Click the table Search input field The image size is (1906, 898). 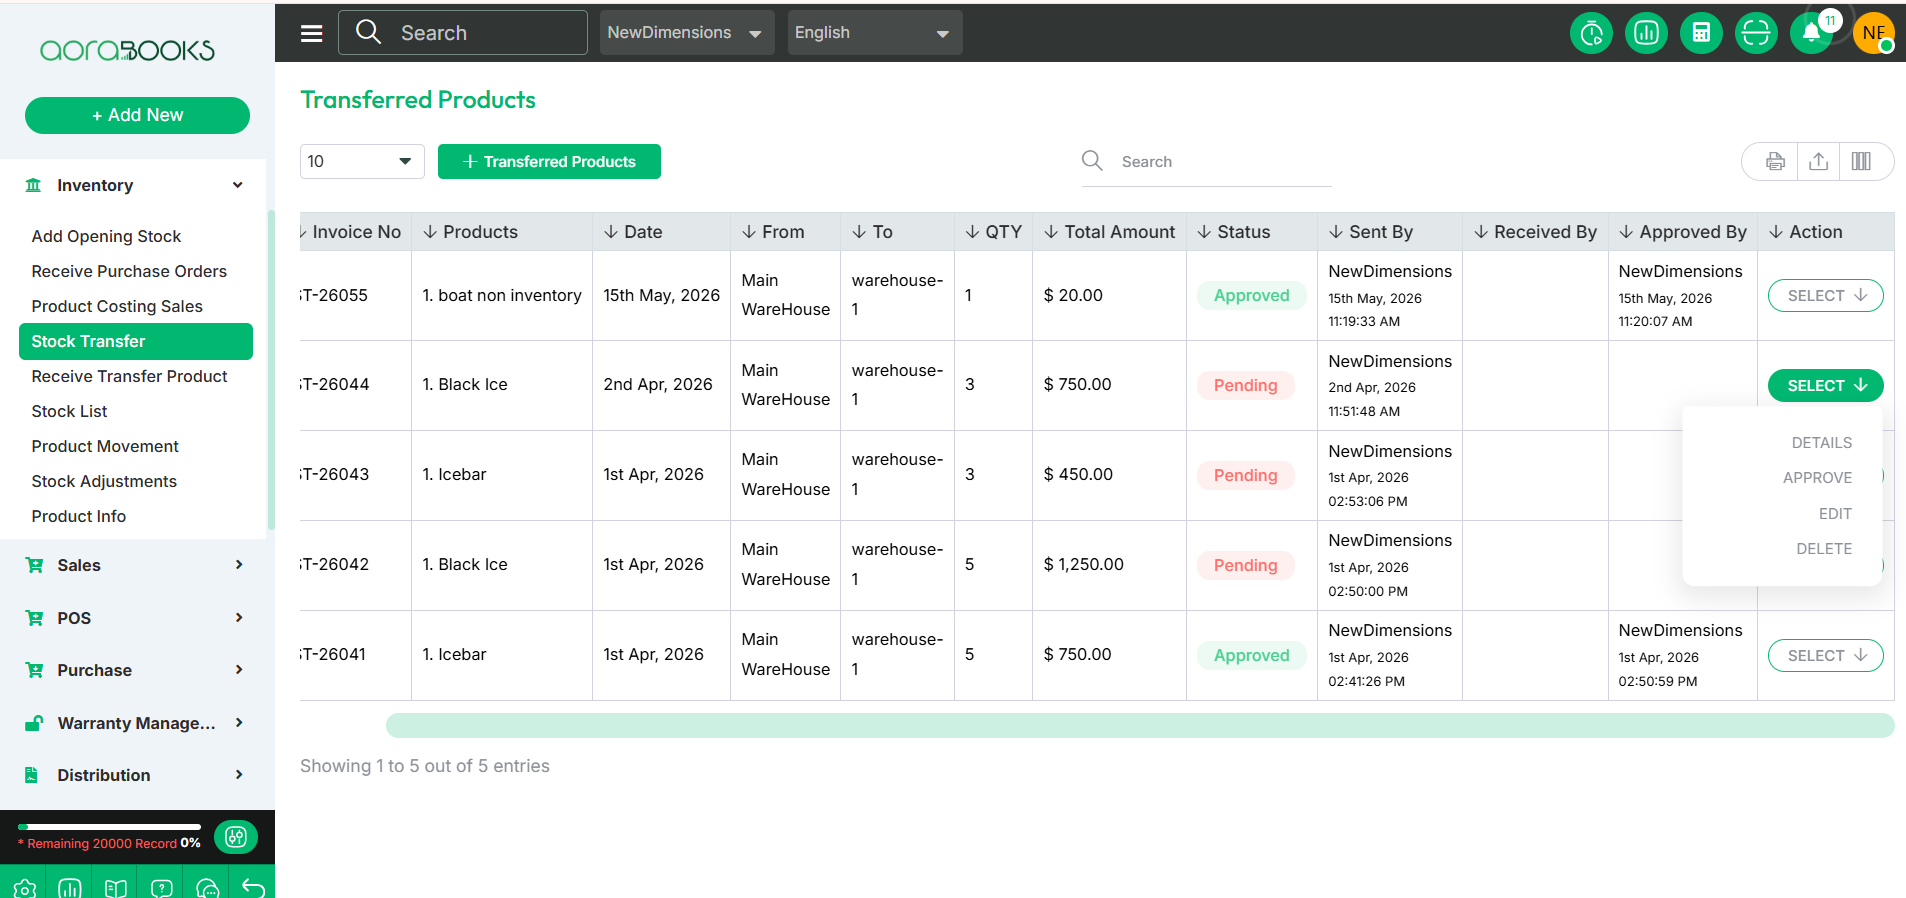pos(1220,161)
